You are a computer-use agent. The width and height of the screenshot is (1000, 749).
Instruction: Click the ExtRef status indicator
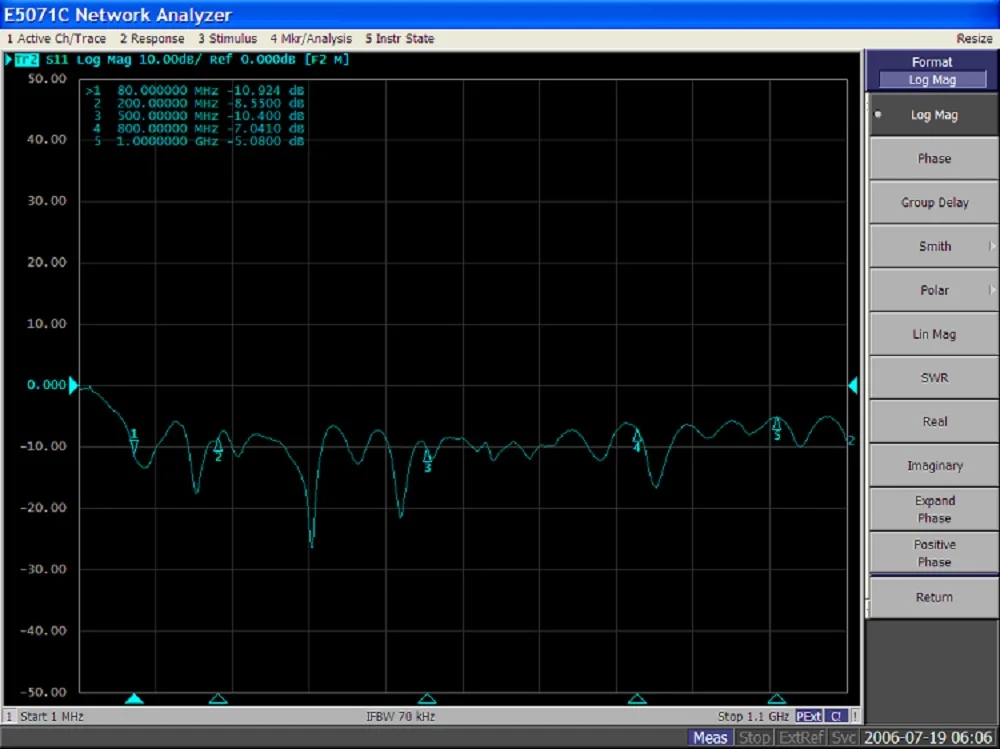tap(801, 738)
